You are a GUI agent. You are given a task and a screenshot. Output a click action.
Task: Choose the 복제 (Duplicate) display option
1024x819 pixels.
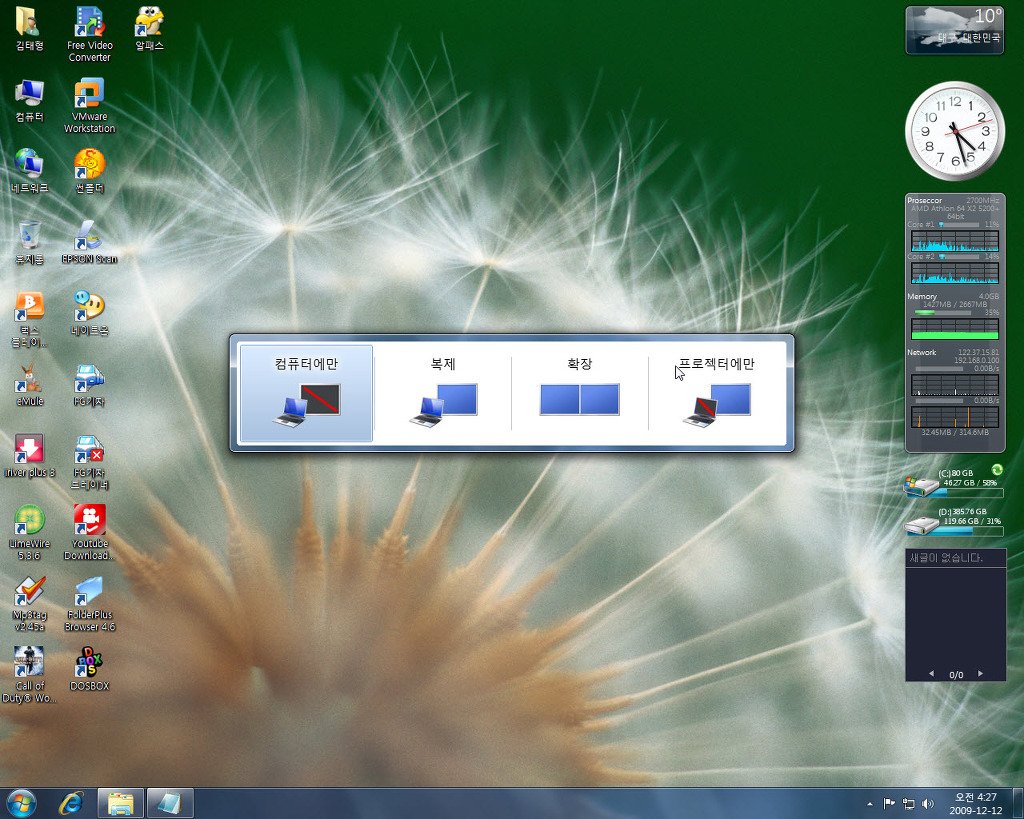(x=442, y=393)
